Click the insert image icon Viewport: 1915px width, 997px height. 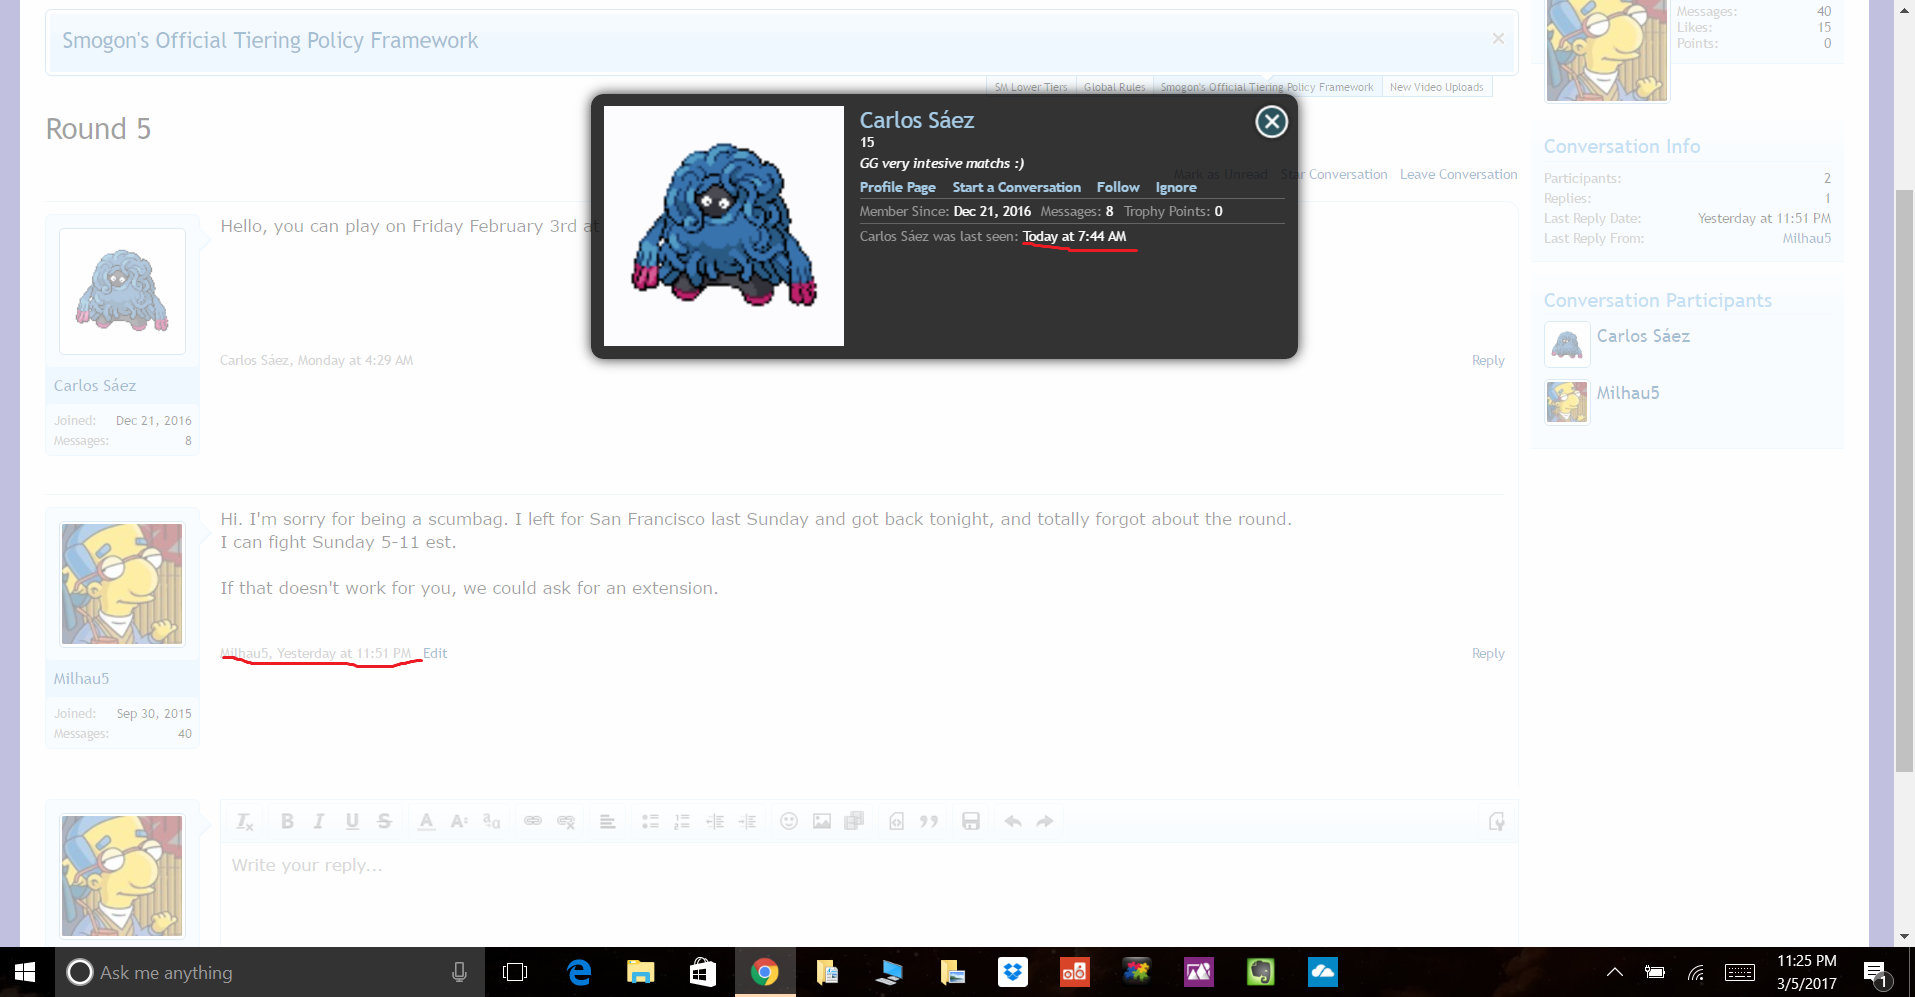(x=822, y=821)
